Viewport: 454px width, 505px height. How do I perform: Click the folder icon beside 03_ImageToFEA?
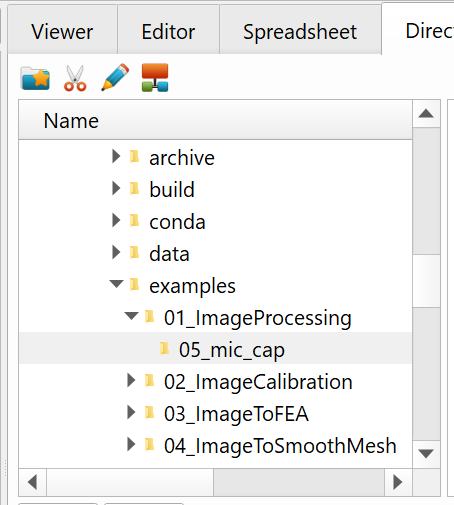(150, 412)
